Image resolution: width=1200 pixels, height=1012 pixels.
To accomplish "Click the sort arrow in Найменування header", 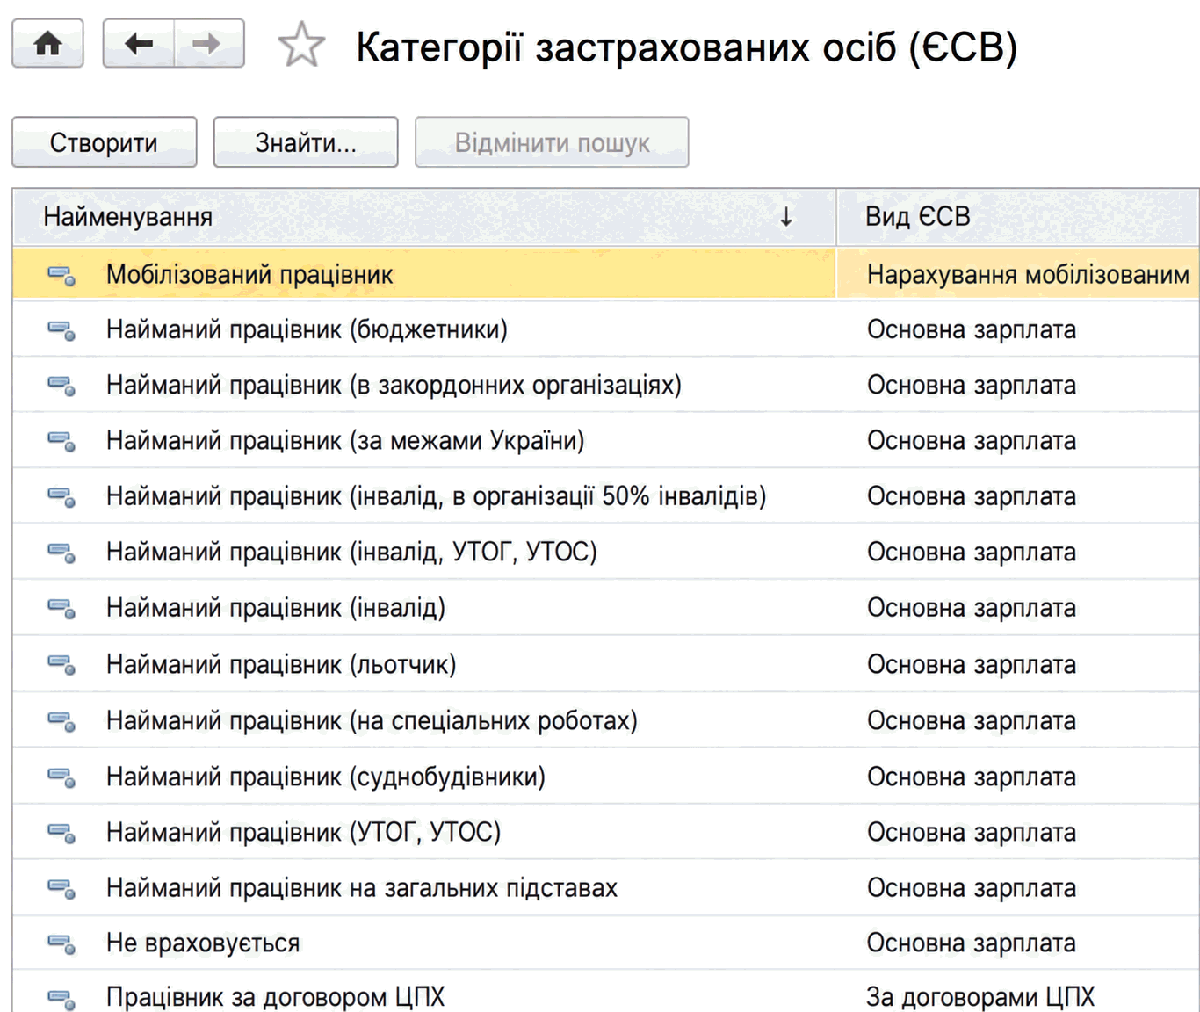I will click(786, 217).
